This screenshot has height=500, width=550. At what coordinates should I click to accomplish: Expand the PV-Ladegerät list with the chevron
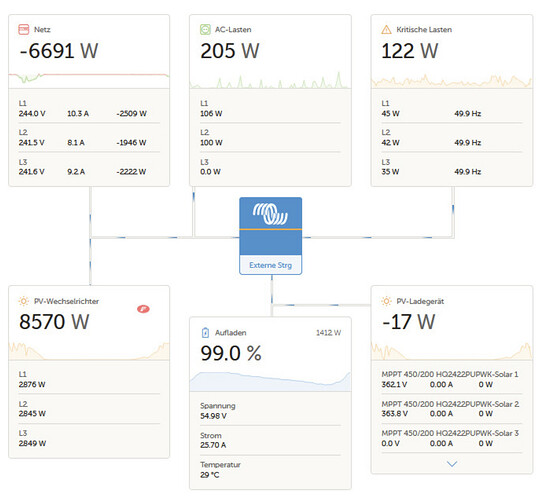coord(452,464)
